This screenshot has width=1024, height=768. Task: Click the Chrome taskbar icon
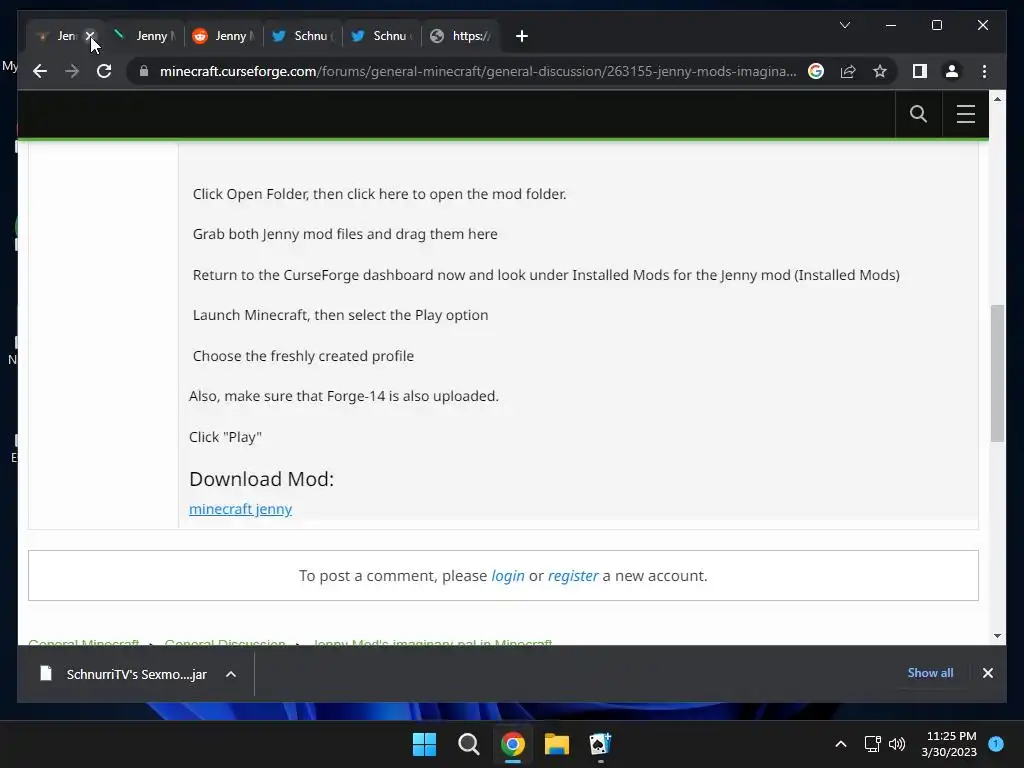[x=513, y=744]
